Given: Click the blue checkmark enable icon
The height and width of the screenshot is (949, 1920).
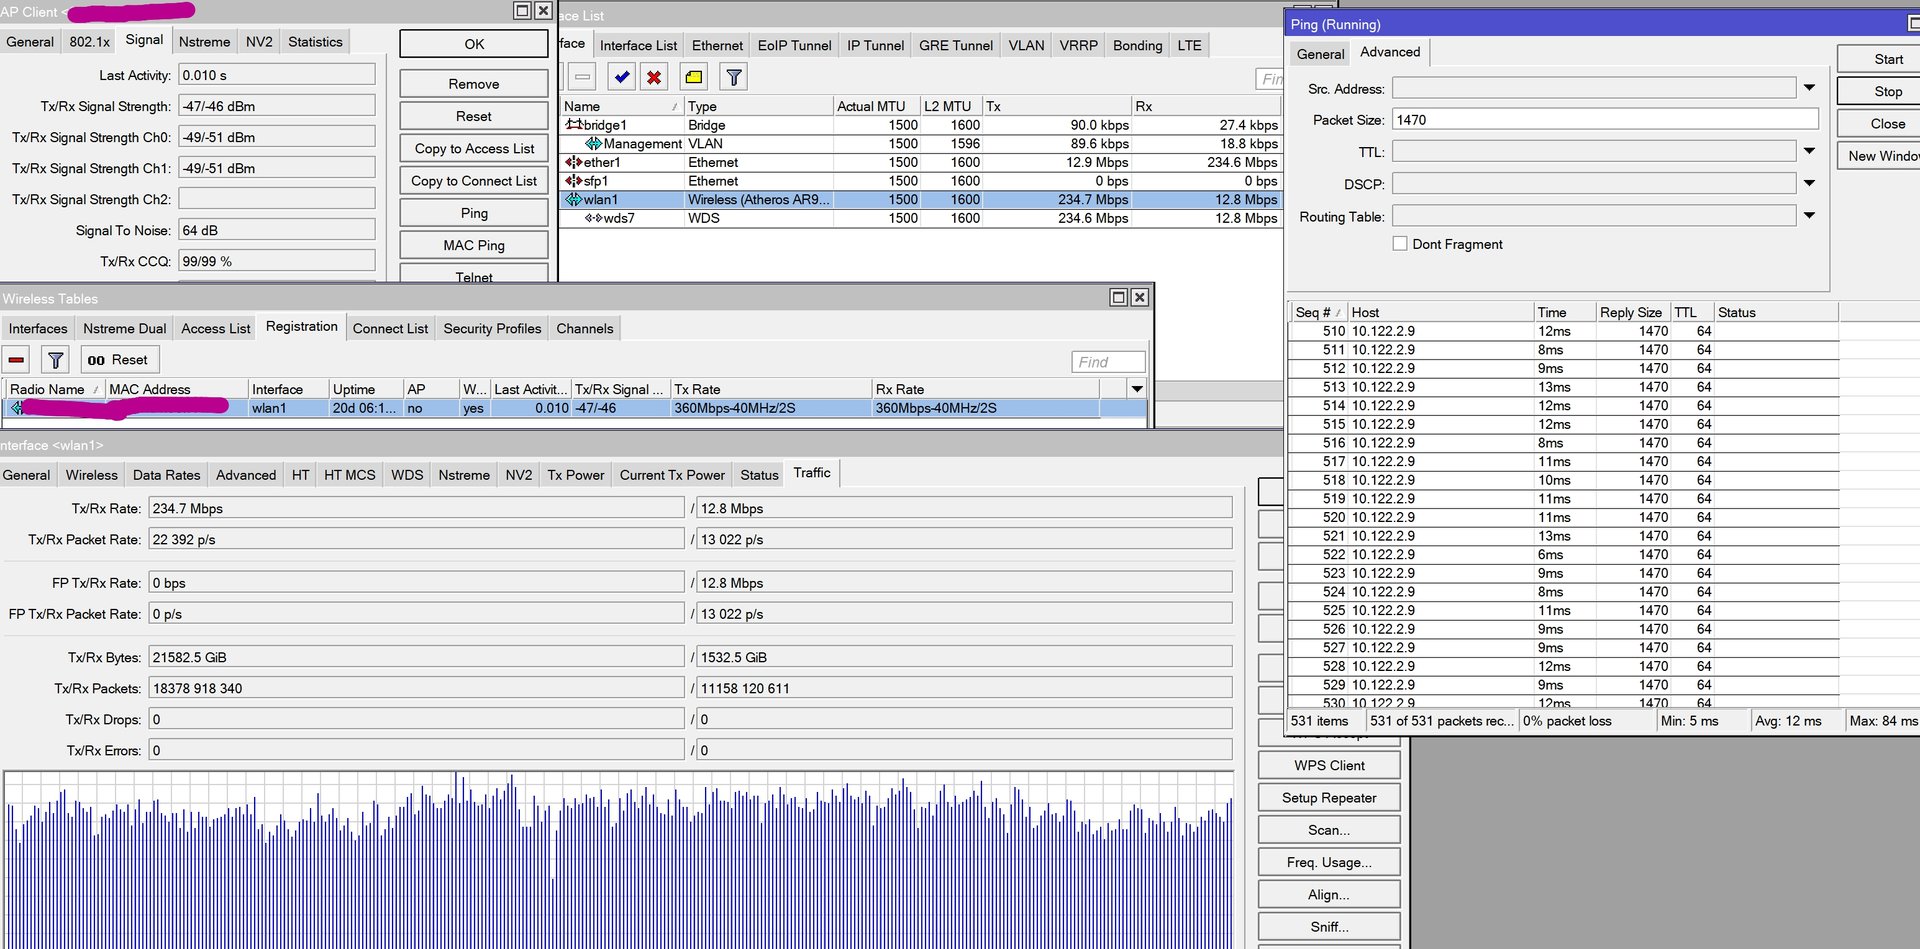Looking at the screenshot, I should [x=622, y=77].
